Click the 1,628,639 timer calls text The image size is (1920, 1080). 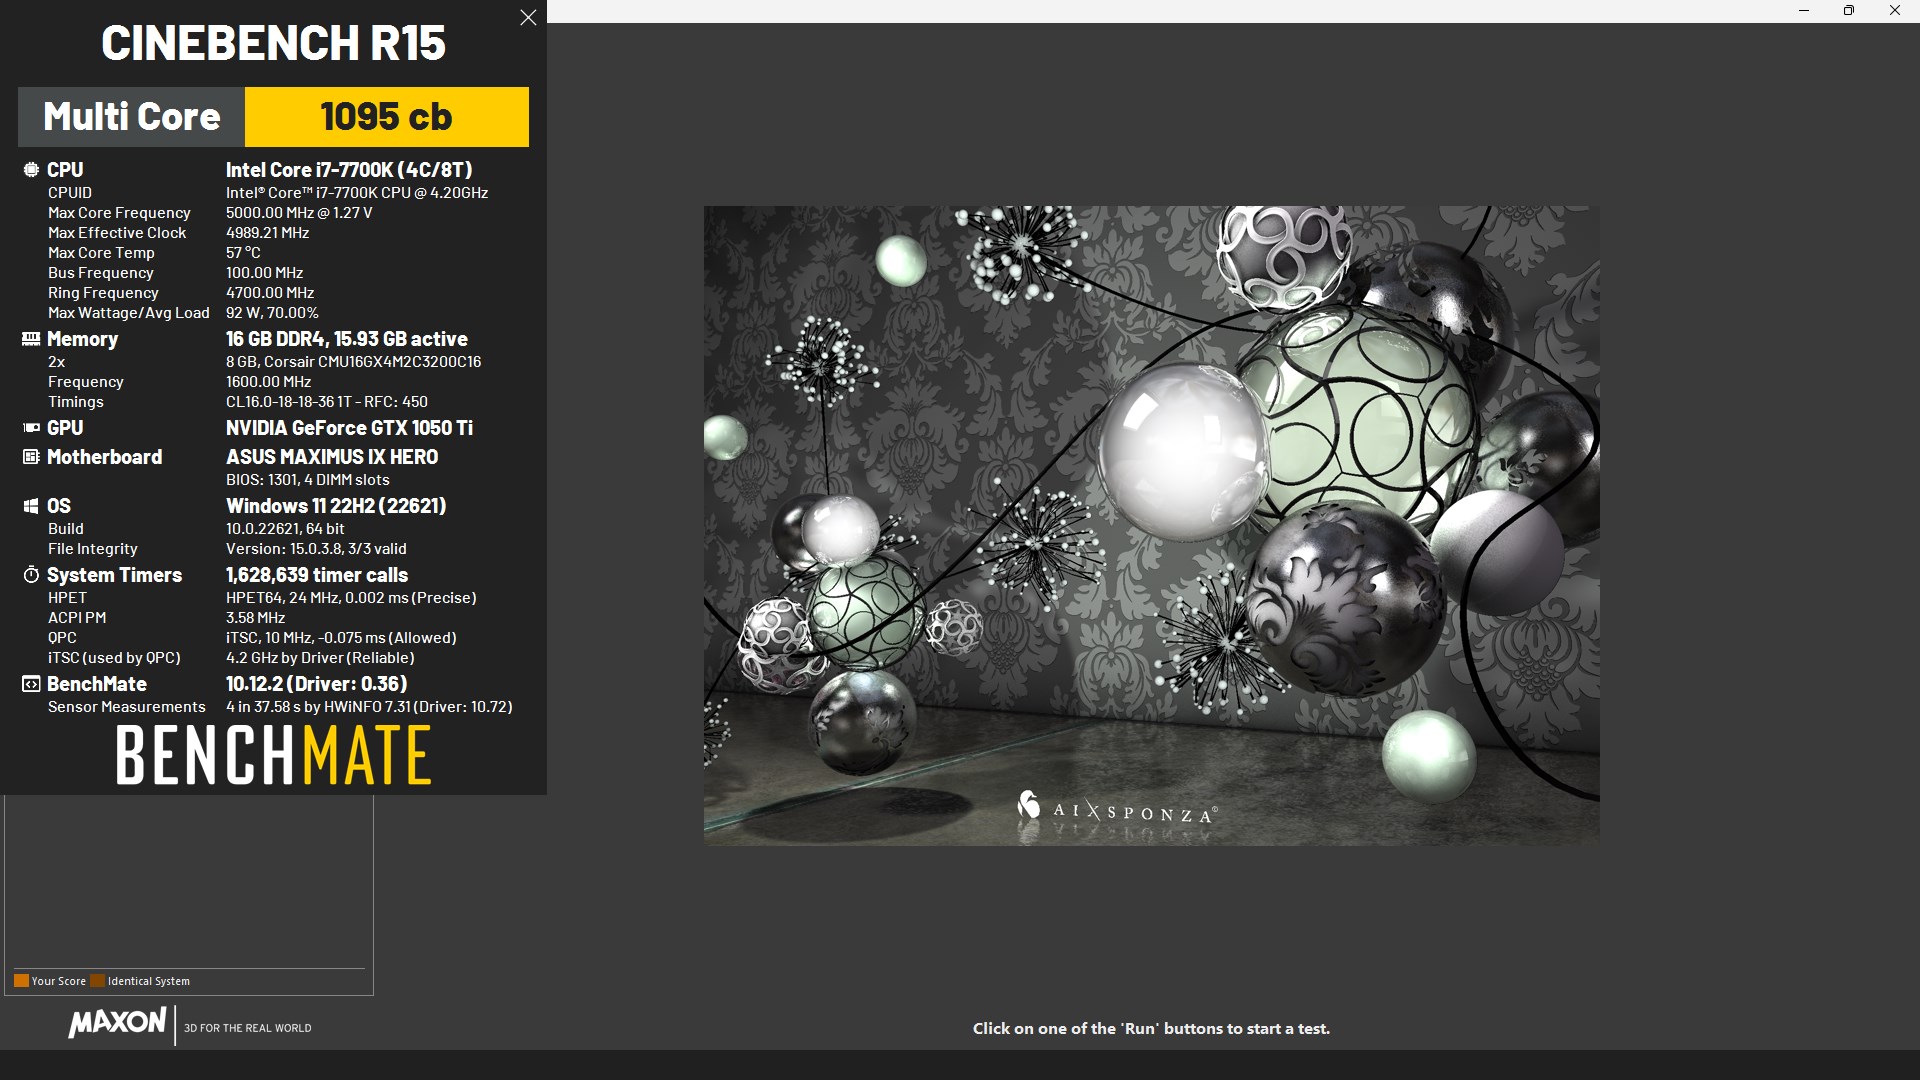(317, 575)
